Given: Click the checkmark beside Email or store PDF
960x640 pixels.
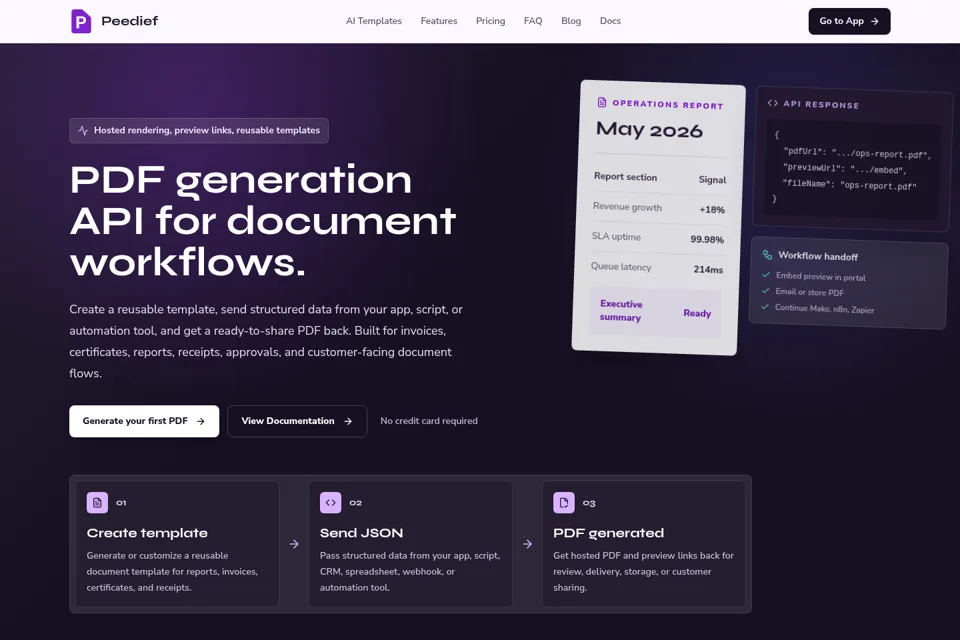Looking at the screenshot, I should click(x=765, y=291).
